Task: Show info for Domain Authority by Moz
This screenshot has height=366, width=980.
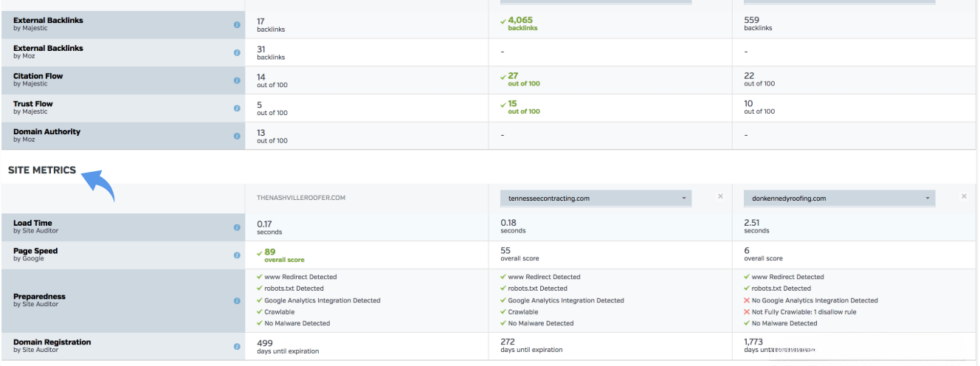Action: pyautogui.click(x=237, y=136)
